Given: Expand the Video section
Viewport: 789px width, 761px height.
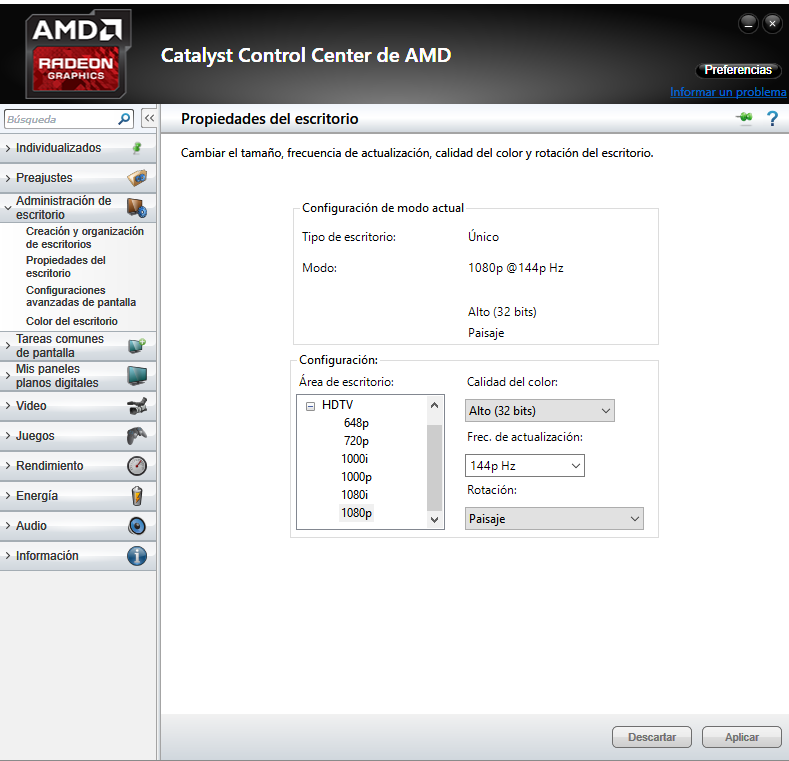Looking at the screenshot, I should click(x=8, y=406).
